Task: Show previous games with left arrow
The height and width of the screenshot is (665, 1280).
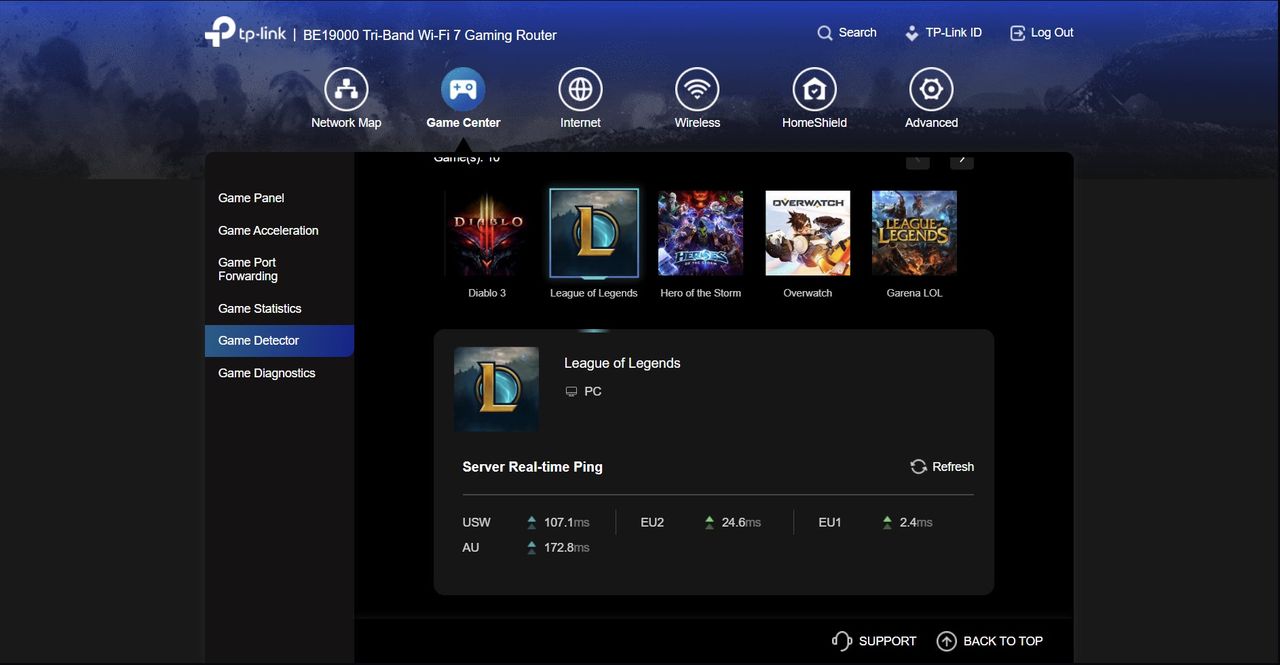Action: tap(918, 159)
